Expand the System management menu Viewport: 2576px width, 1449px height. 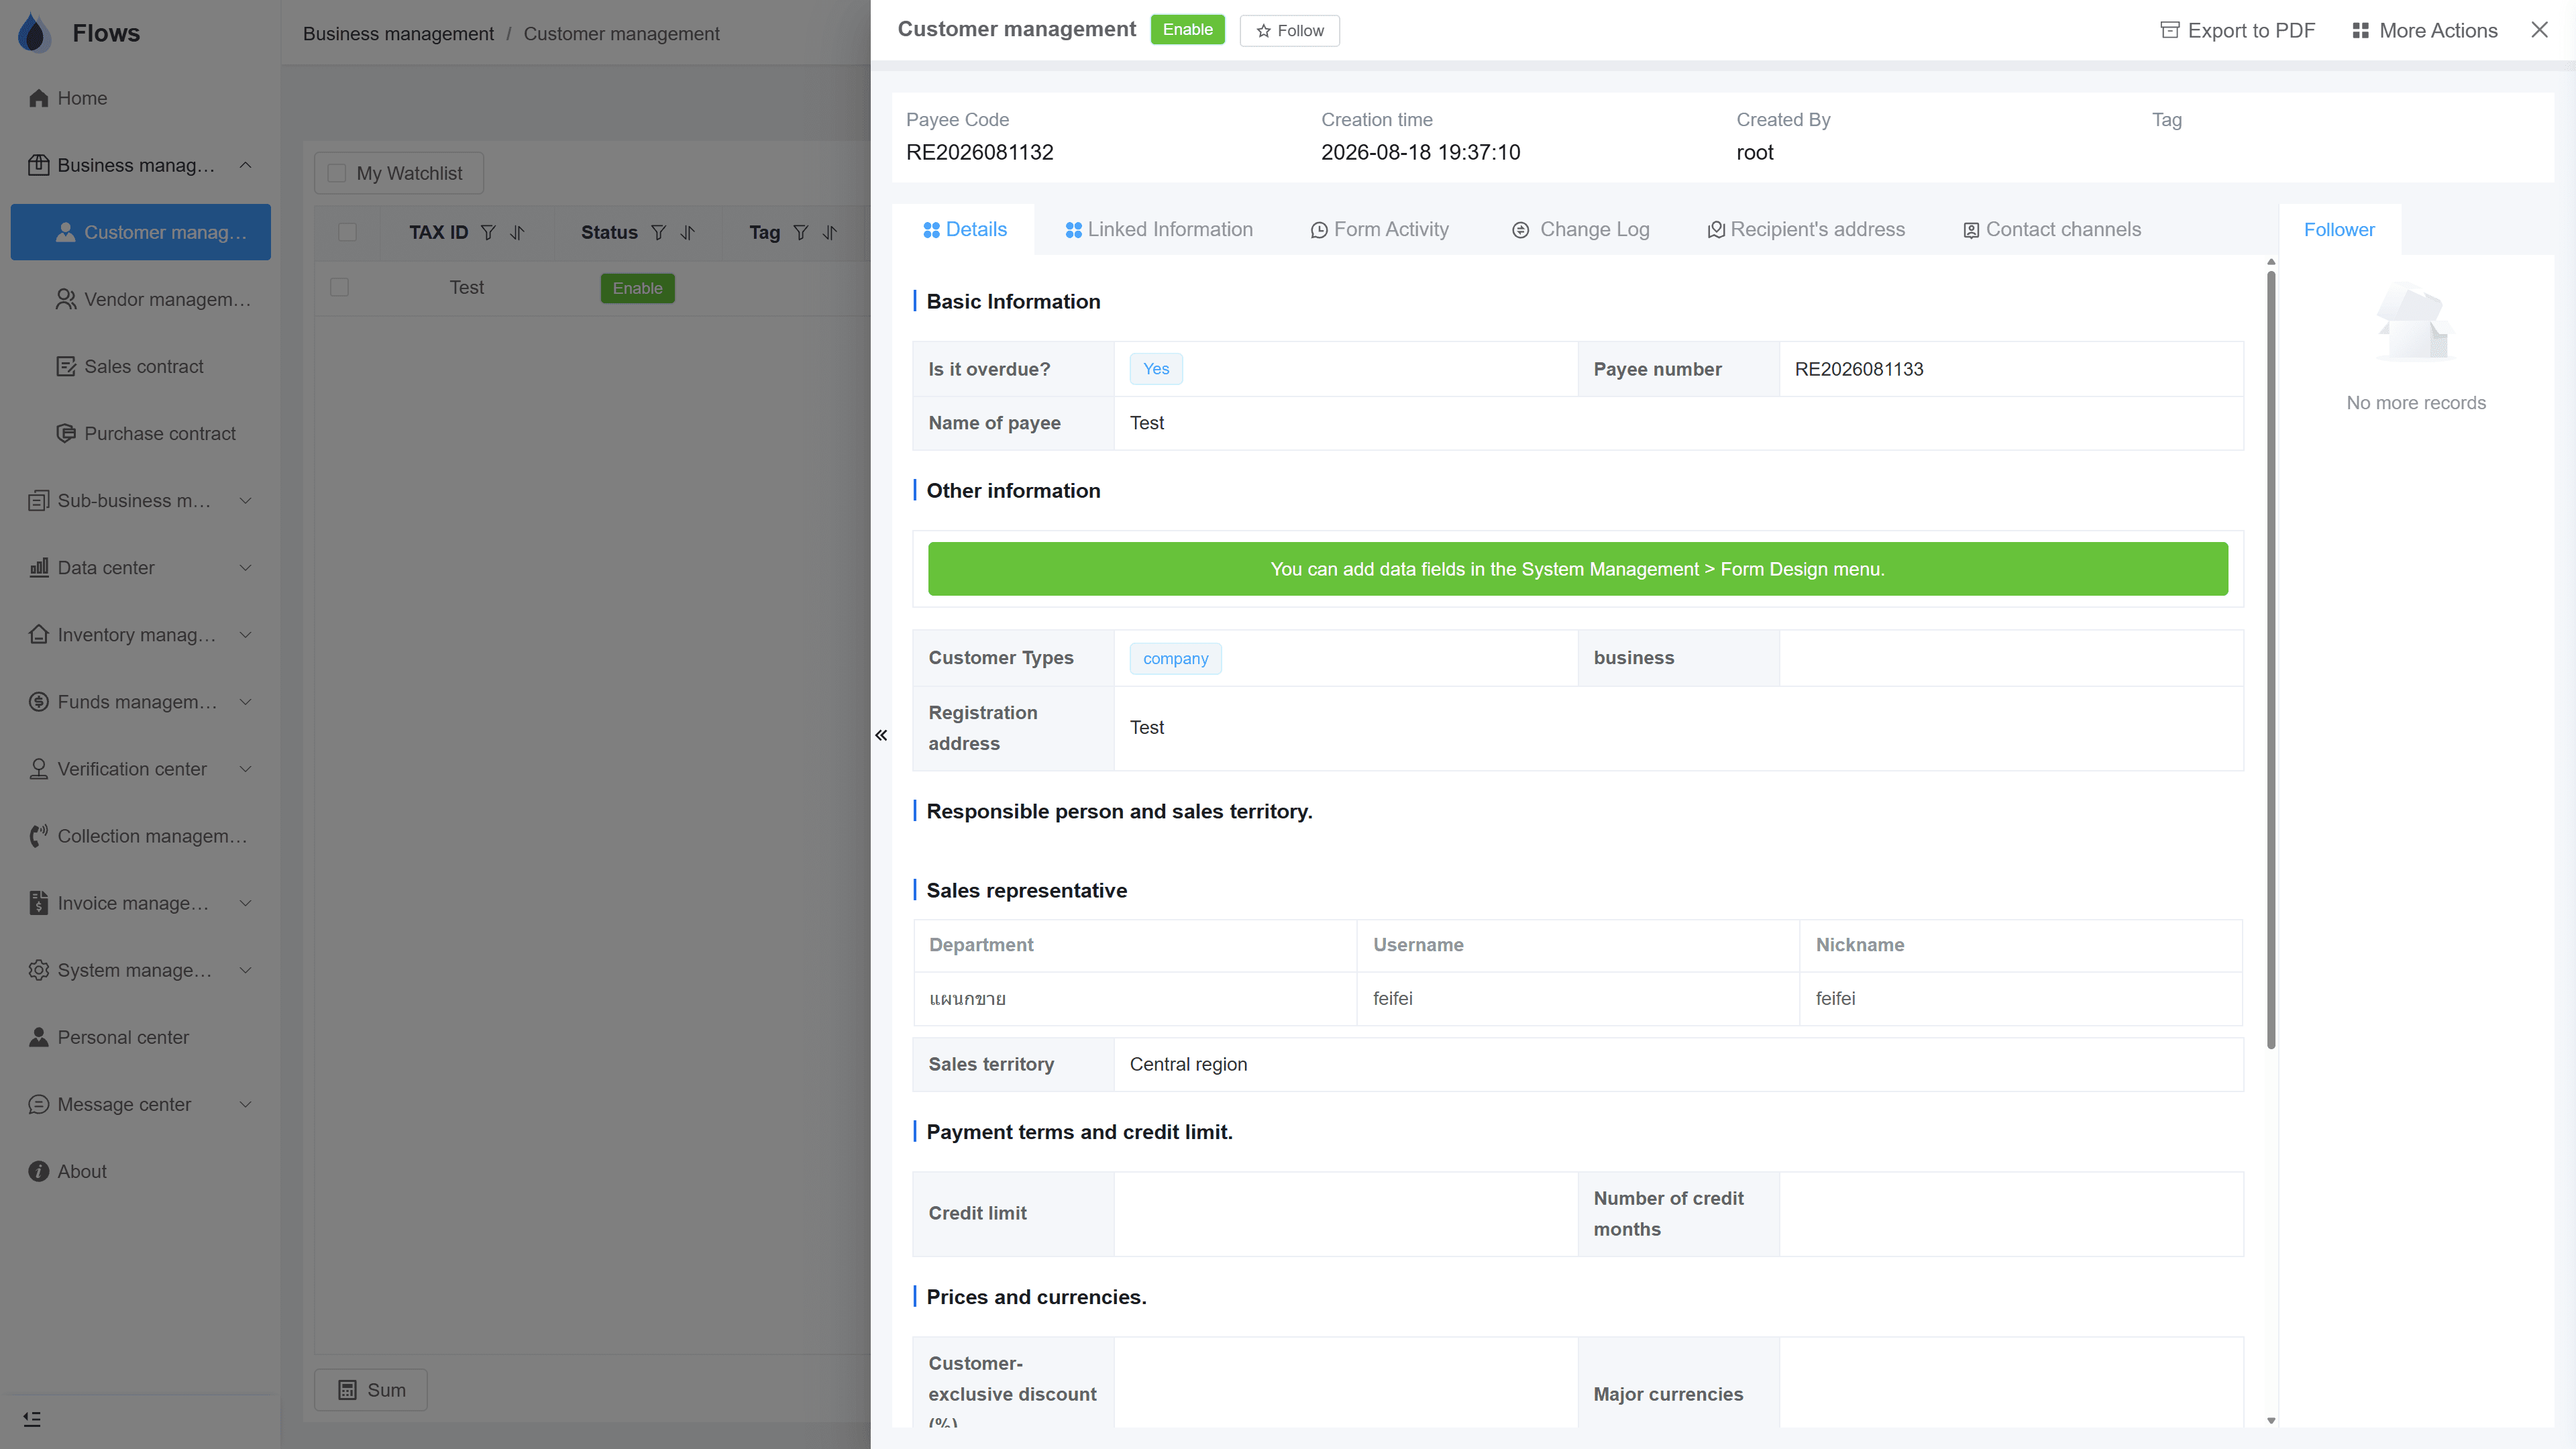(245, 969)
